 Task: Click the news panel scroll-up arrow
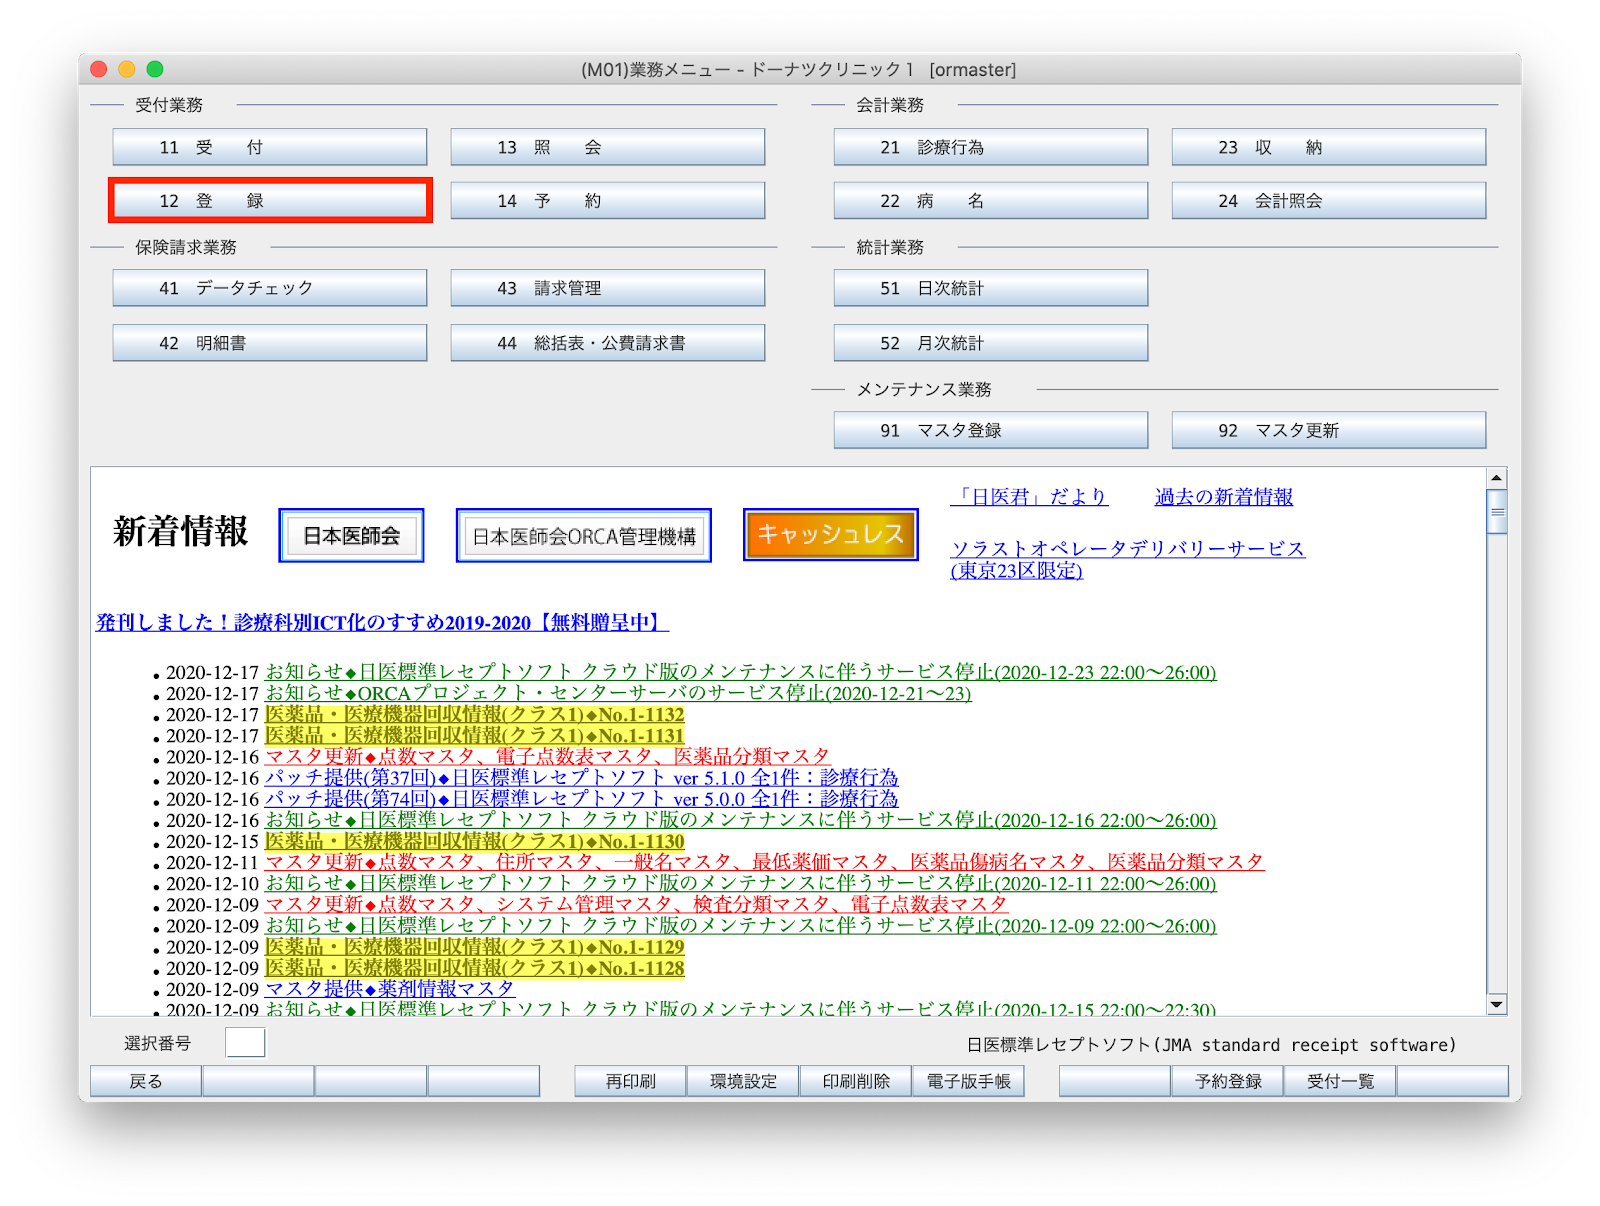[1497, 478]
